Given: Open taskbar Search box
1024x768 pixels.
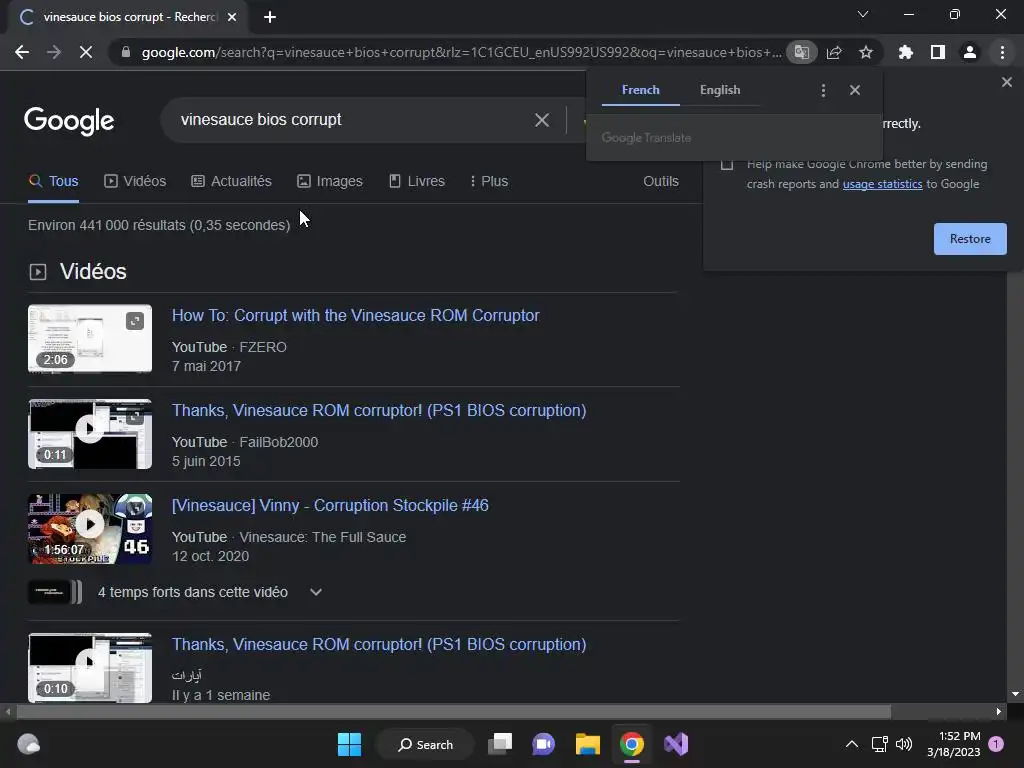Looking at the screenshot, I should [425, 744].
